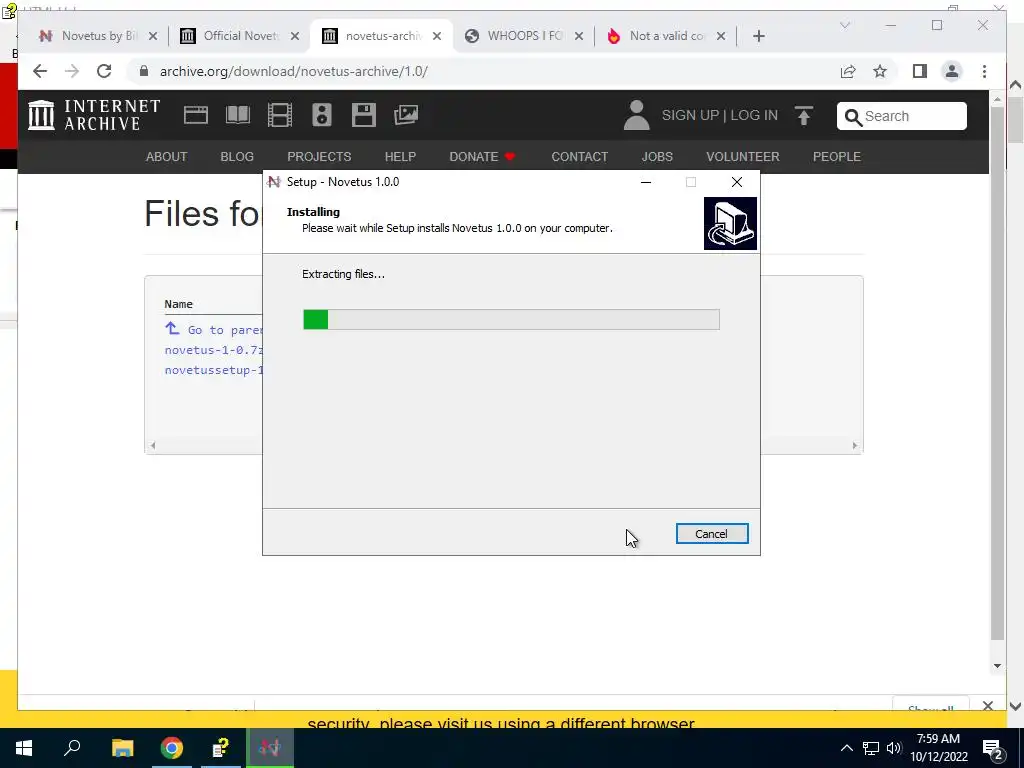Open the JOBS link
Image resolution: width=1024 pixels, height=768 pixels.
pos(657,157)
